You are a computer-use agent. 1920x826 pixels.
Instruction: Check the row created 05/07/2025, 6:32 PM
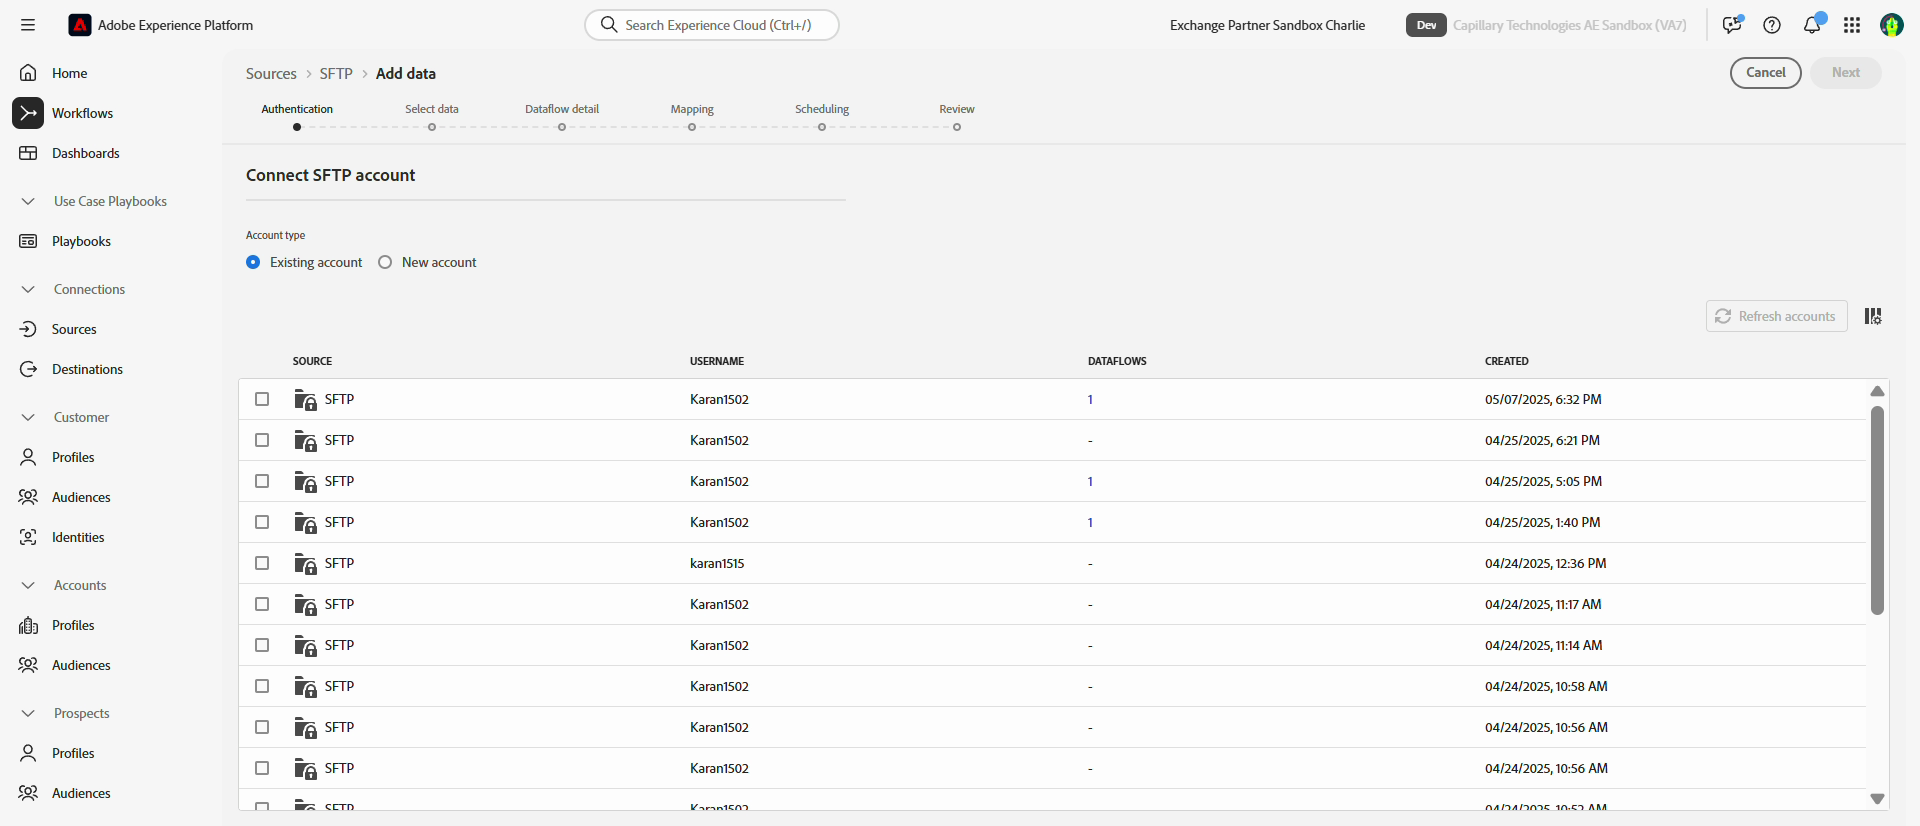coord(262,399)
